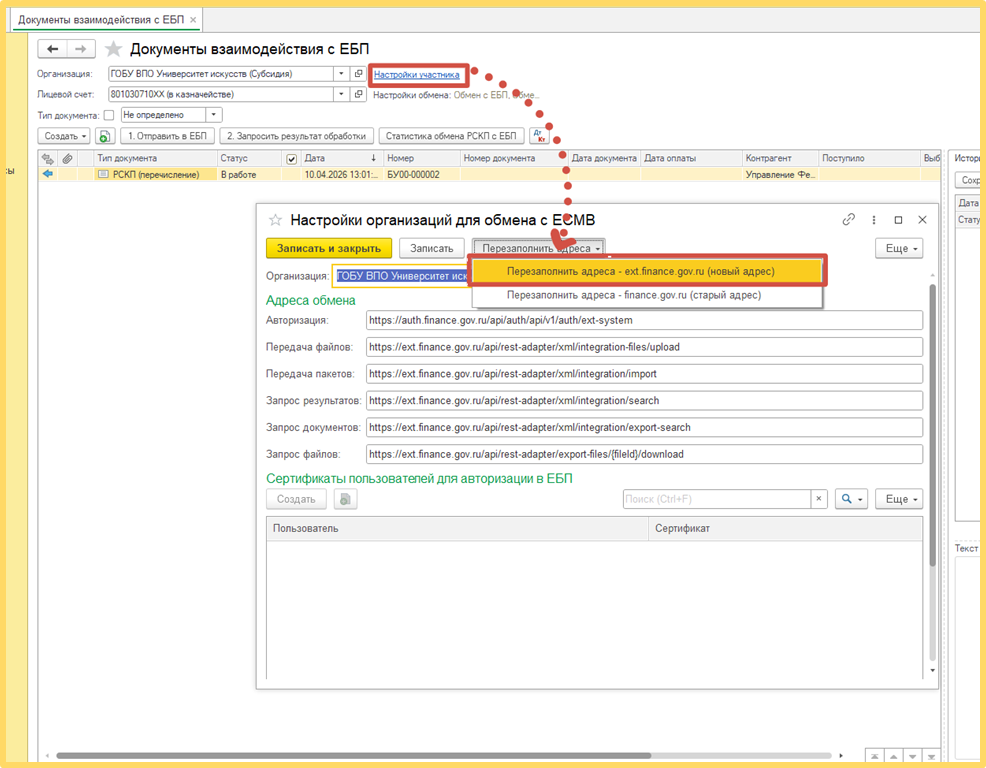Click the exchange arrows column header icon
Image resolution: width=986 pixels, height=768 pixels.
[x=48, y=159]
